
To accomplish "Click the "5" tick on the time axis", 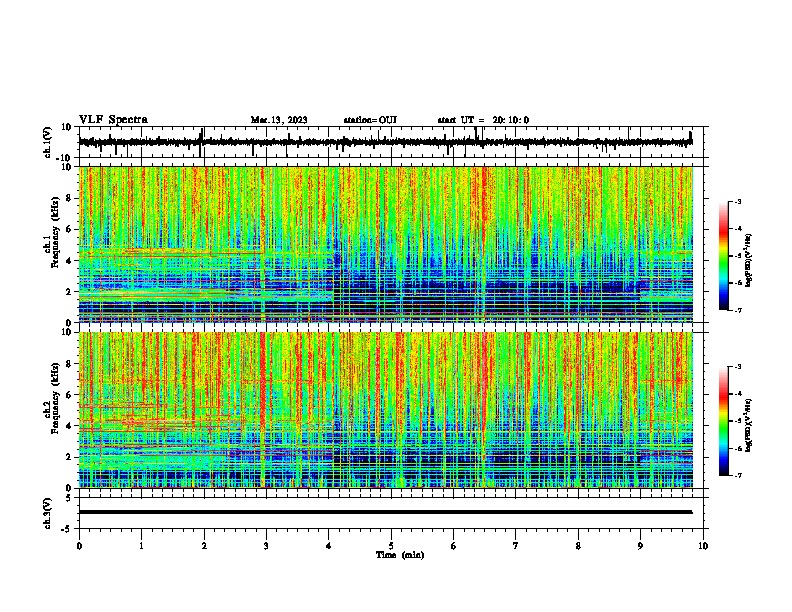I will (x=391, y=546).
